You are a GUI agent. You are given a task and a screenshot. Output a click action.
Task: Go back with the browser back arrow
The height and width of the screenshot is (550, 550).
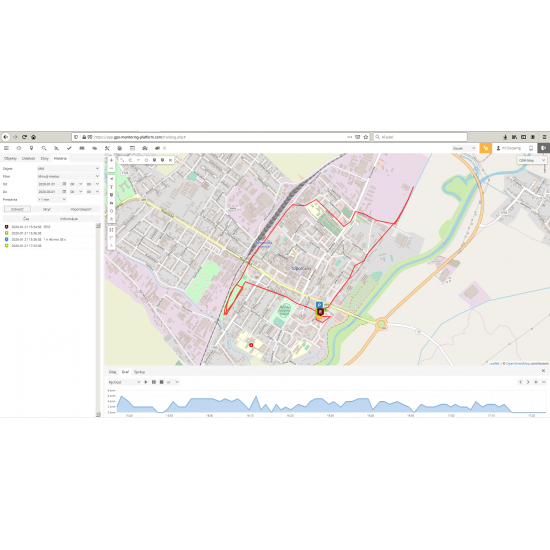coord(6,137)
